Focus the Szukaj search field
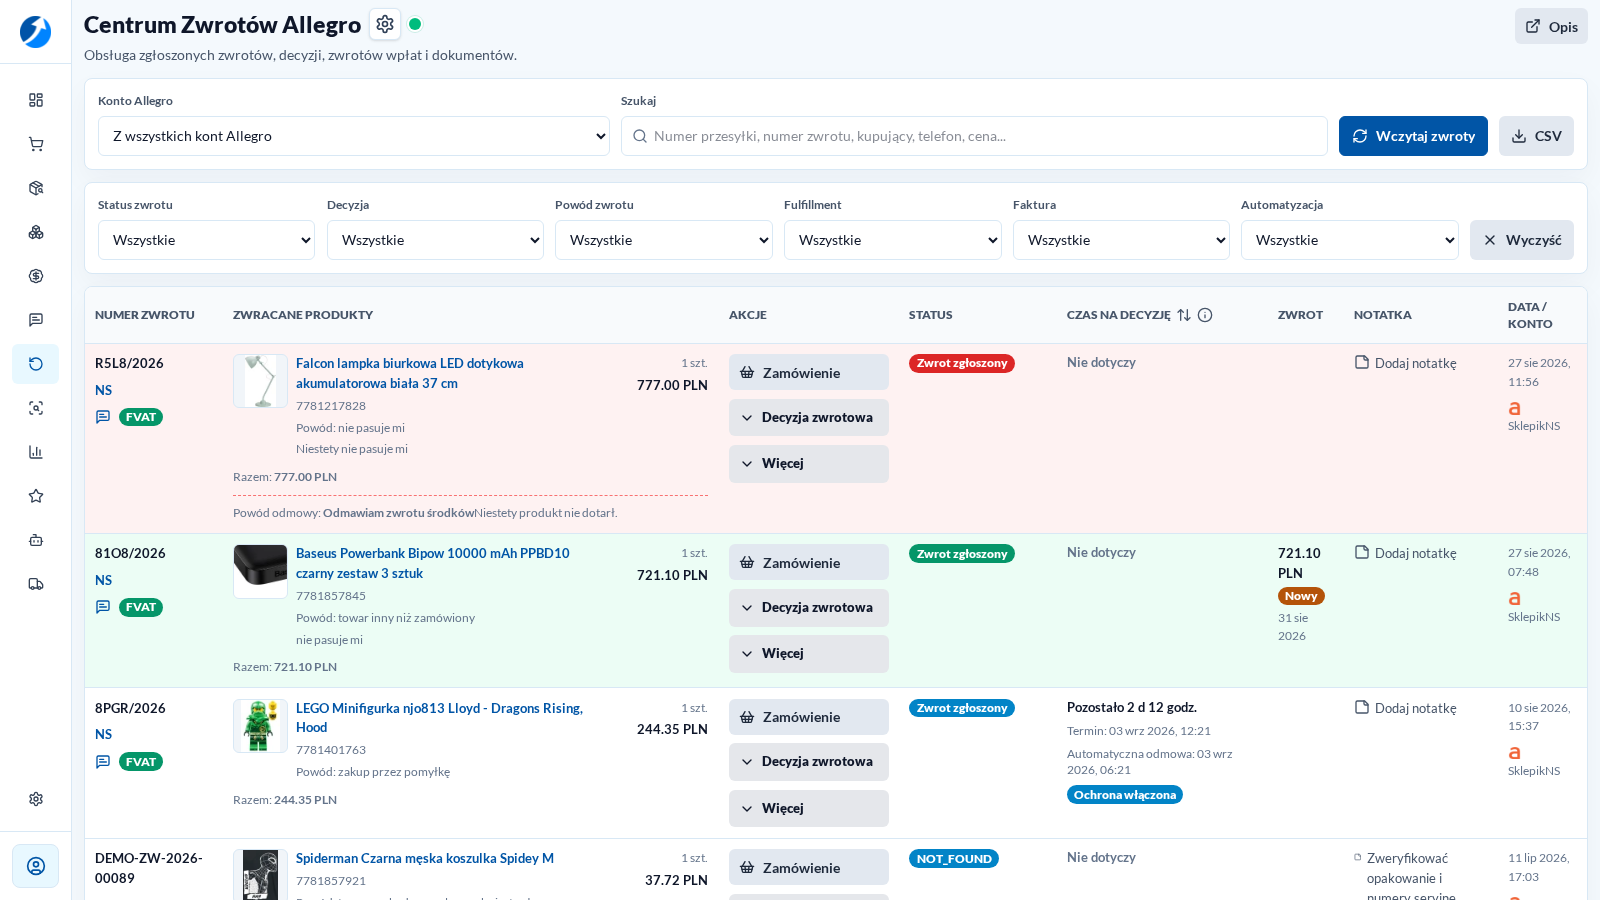 974,136
